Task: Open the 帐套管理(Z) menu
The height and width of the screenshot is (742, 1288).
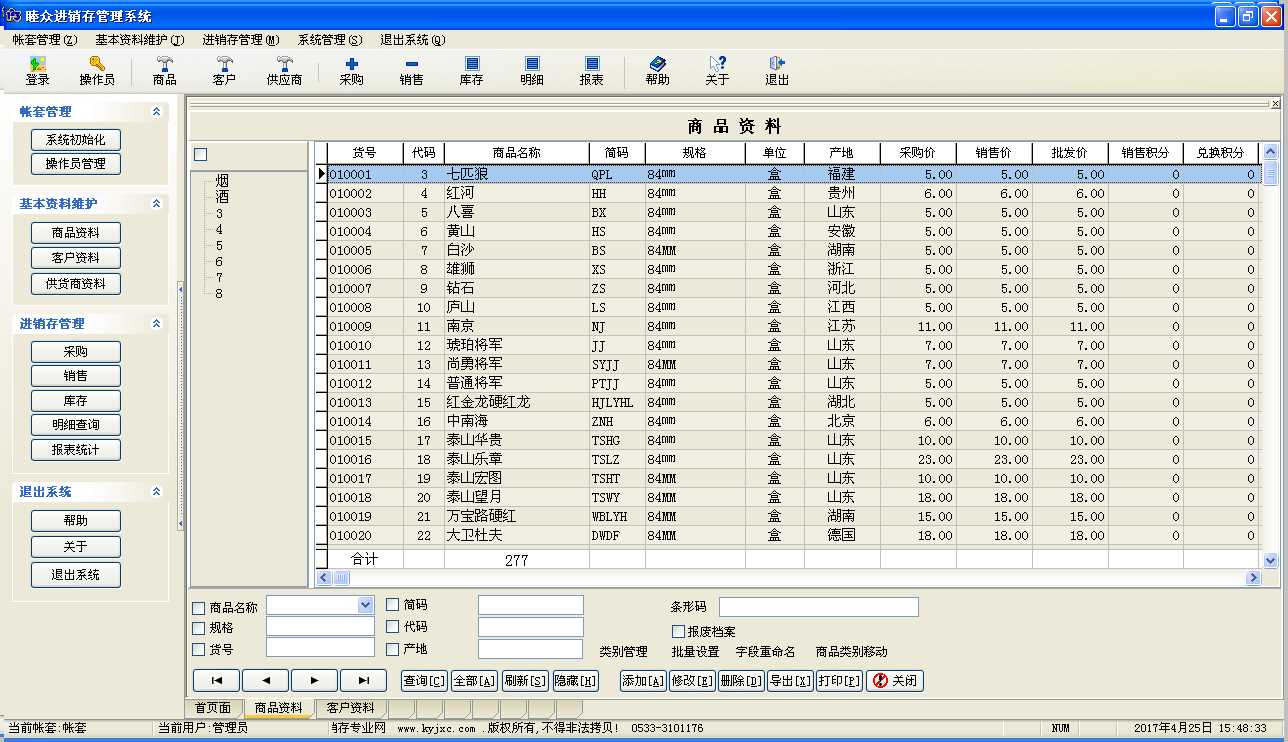Action: click(x=44, y=40)
